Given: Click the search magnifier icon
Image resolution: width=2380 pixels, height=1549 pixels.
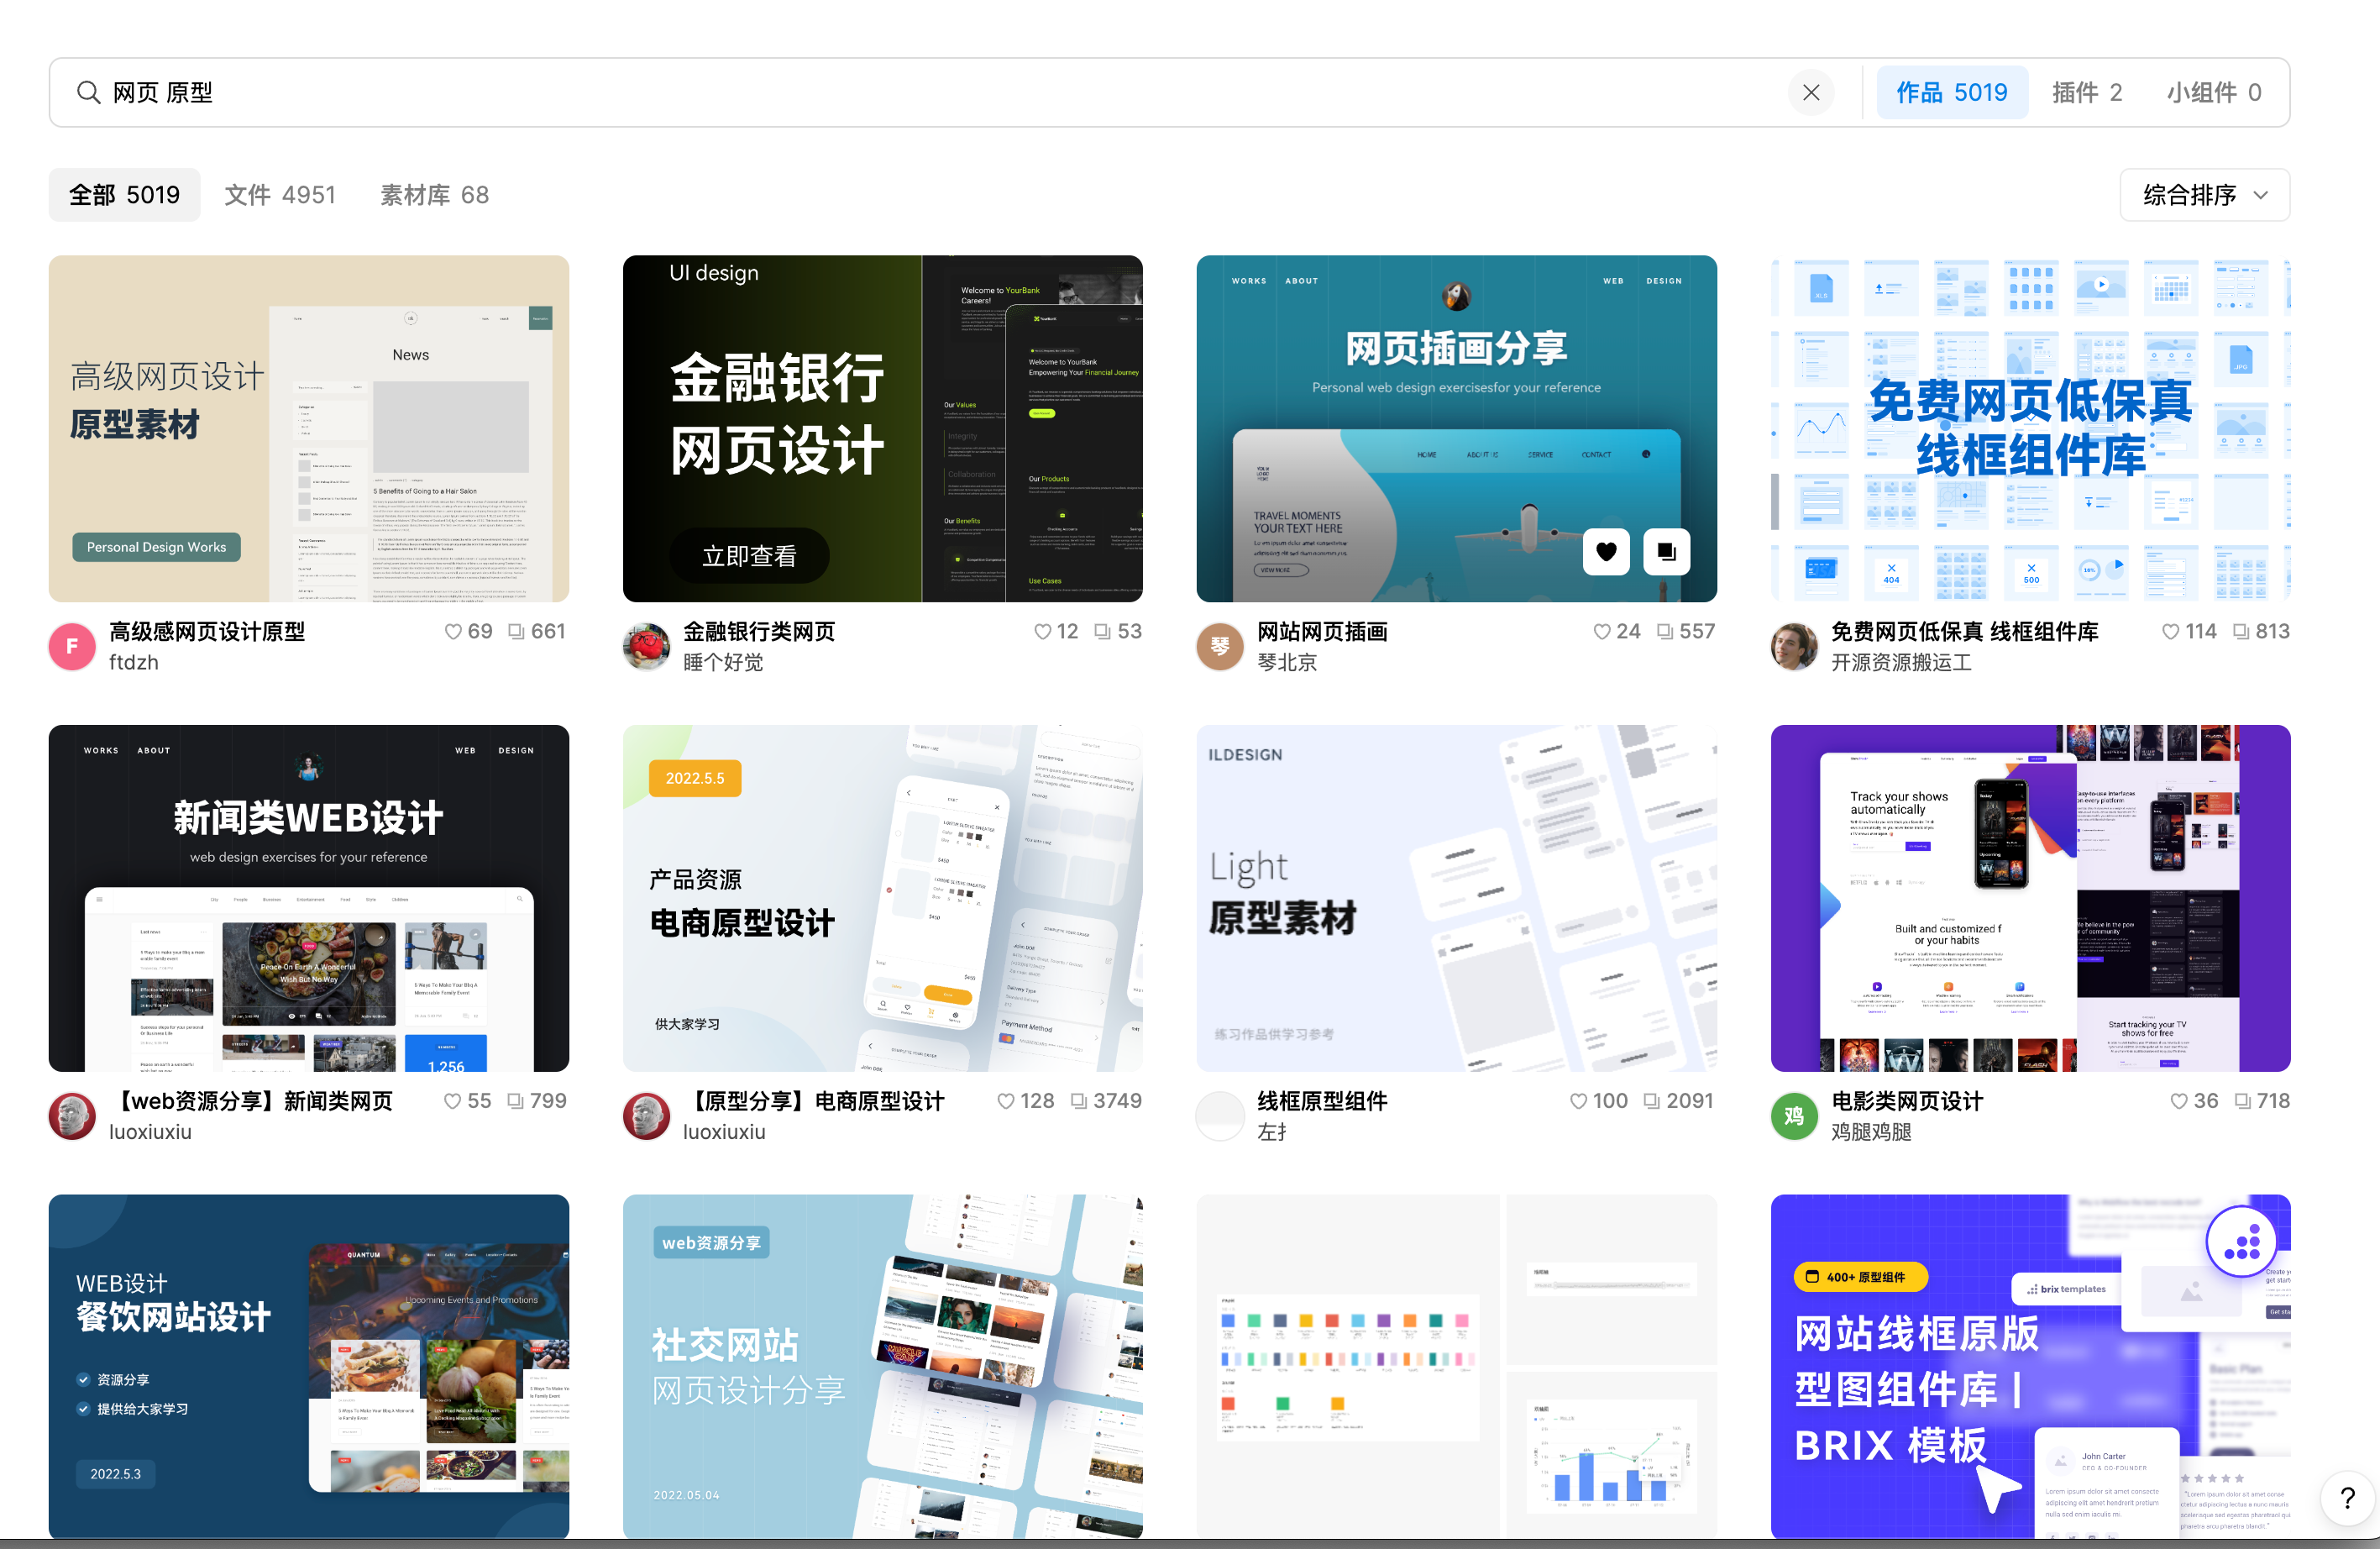Looking at the screenshot, I should [89, 93].
